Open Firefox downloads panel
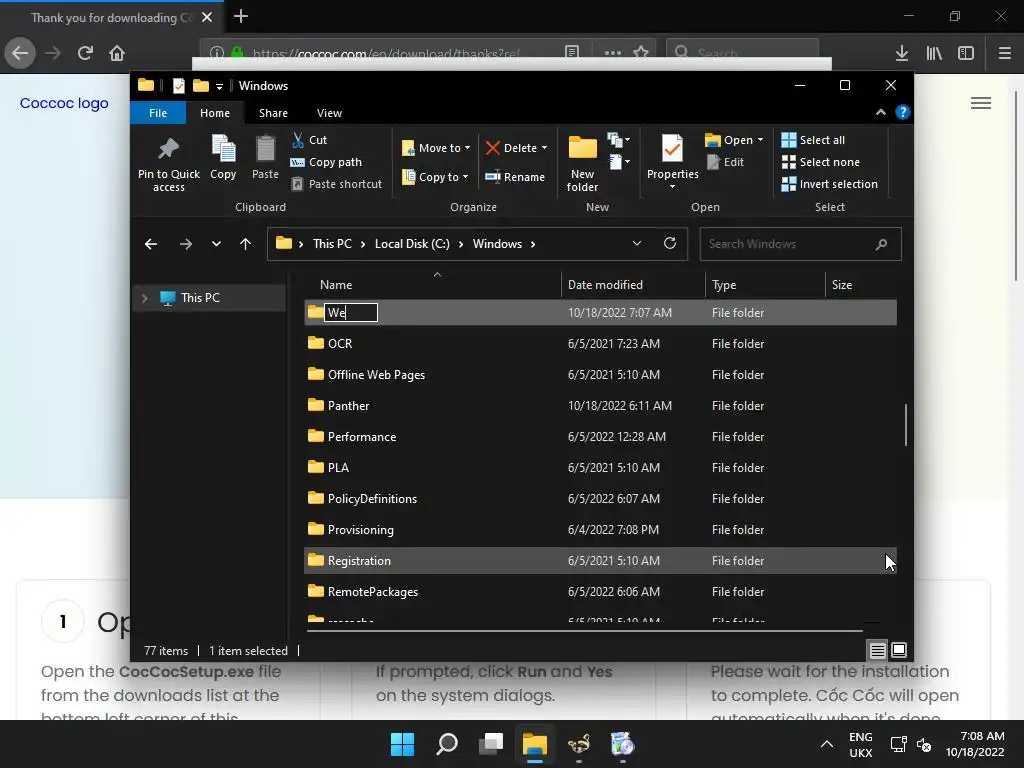The image size is (1024, 768). pos(902,53)
